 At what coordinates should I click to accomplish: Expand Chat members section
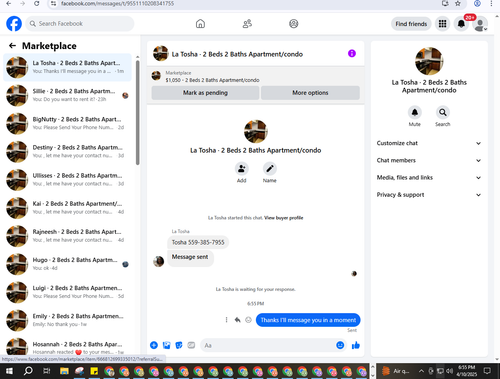tap(429, 160)
